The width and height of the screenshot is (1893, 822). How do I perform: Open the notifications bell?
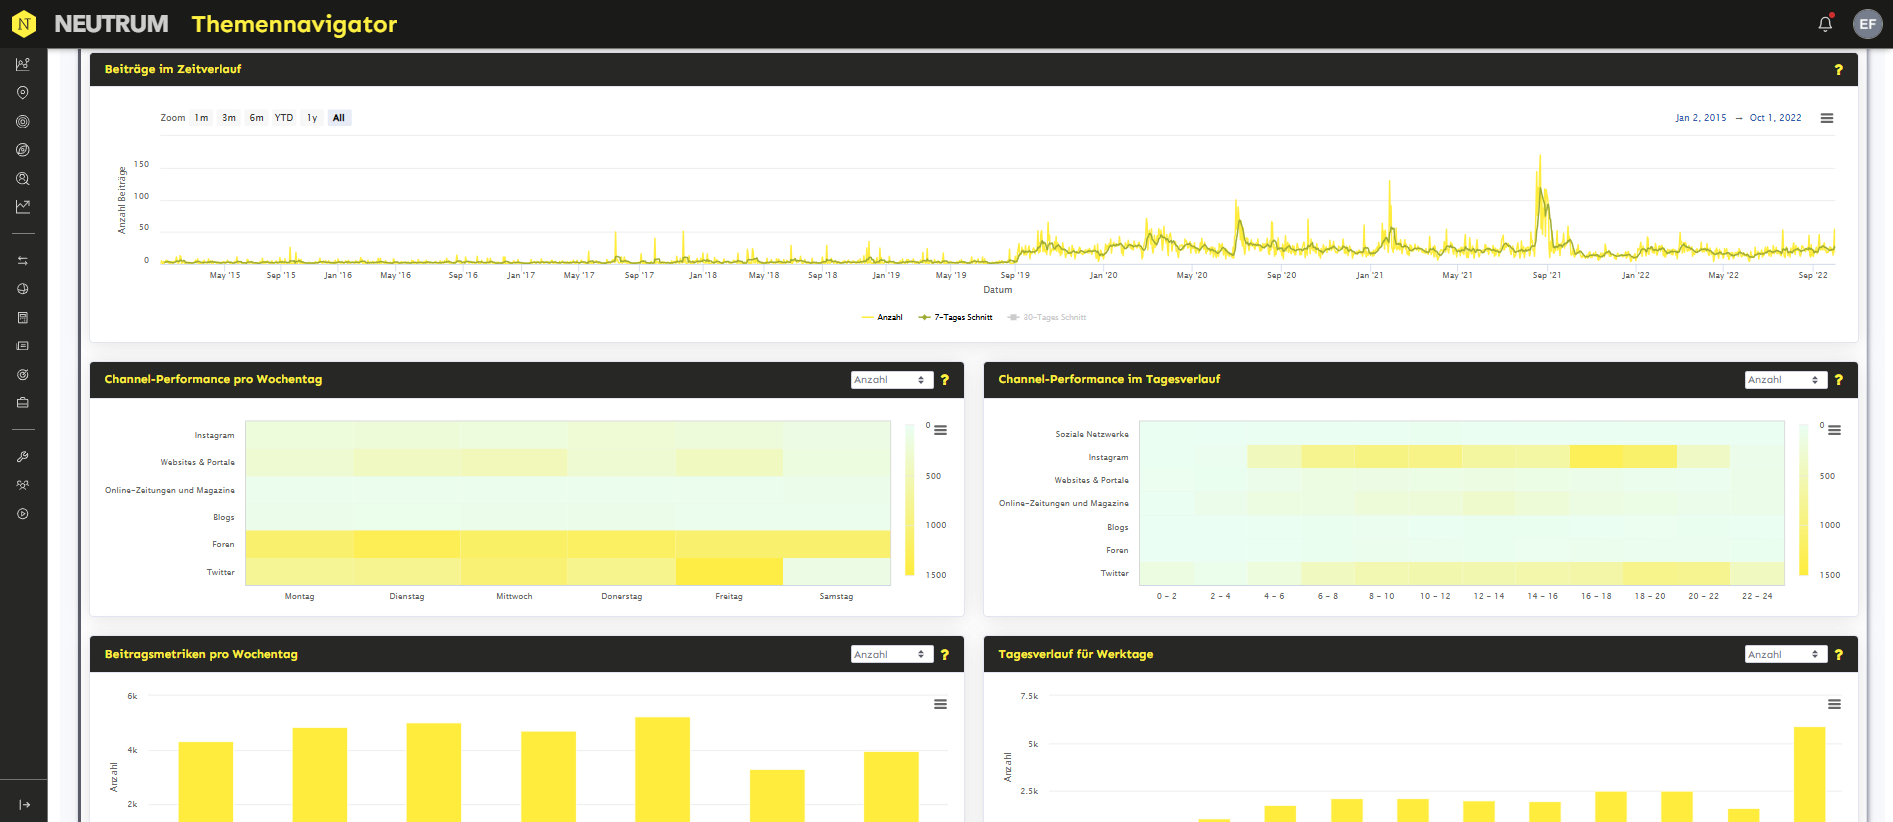pos(1825,24)
